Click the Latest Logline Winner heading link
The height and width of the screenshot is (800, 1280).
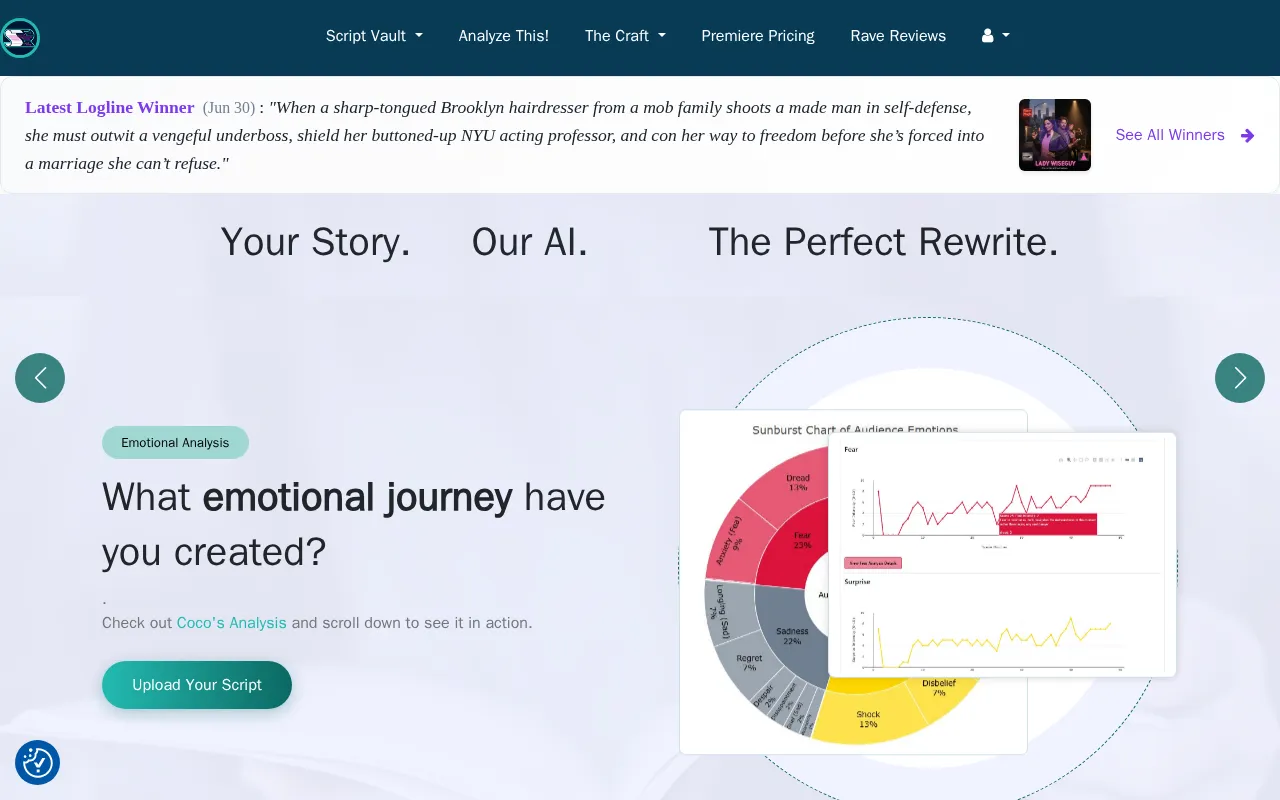tap(110, 108)
